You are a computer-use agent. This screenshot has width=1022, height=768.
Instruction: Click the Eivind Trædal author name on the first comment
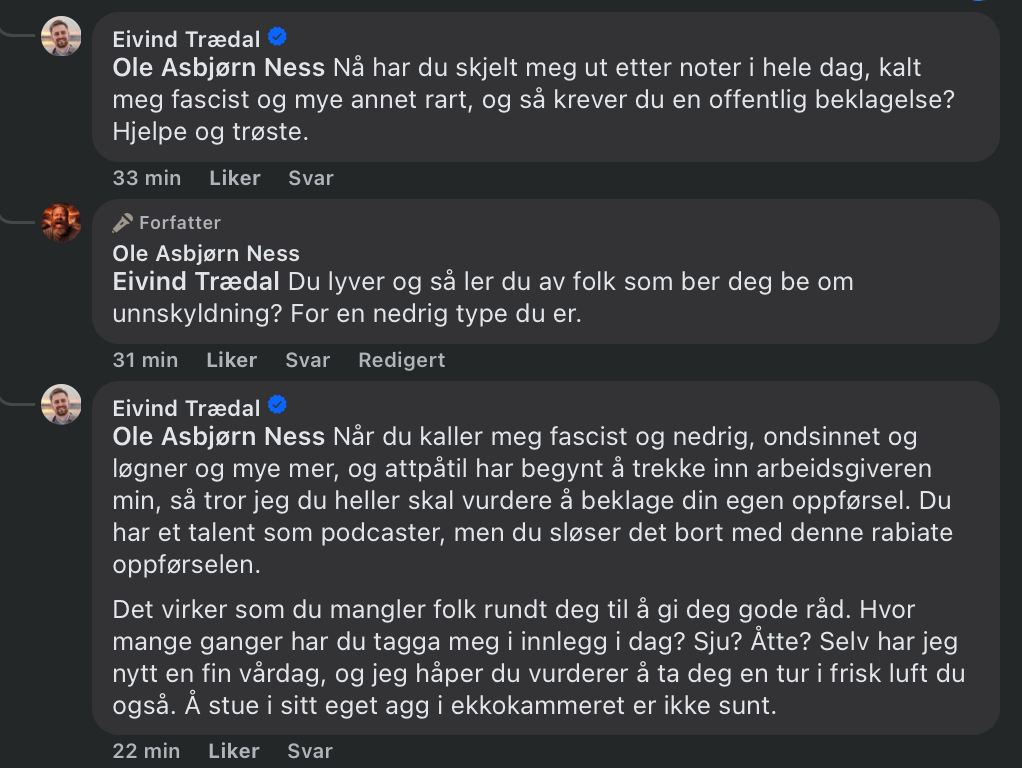[186, 39]
